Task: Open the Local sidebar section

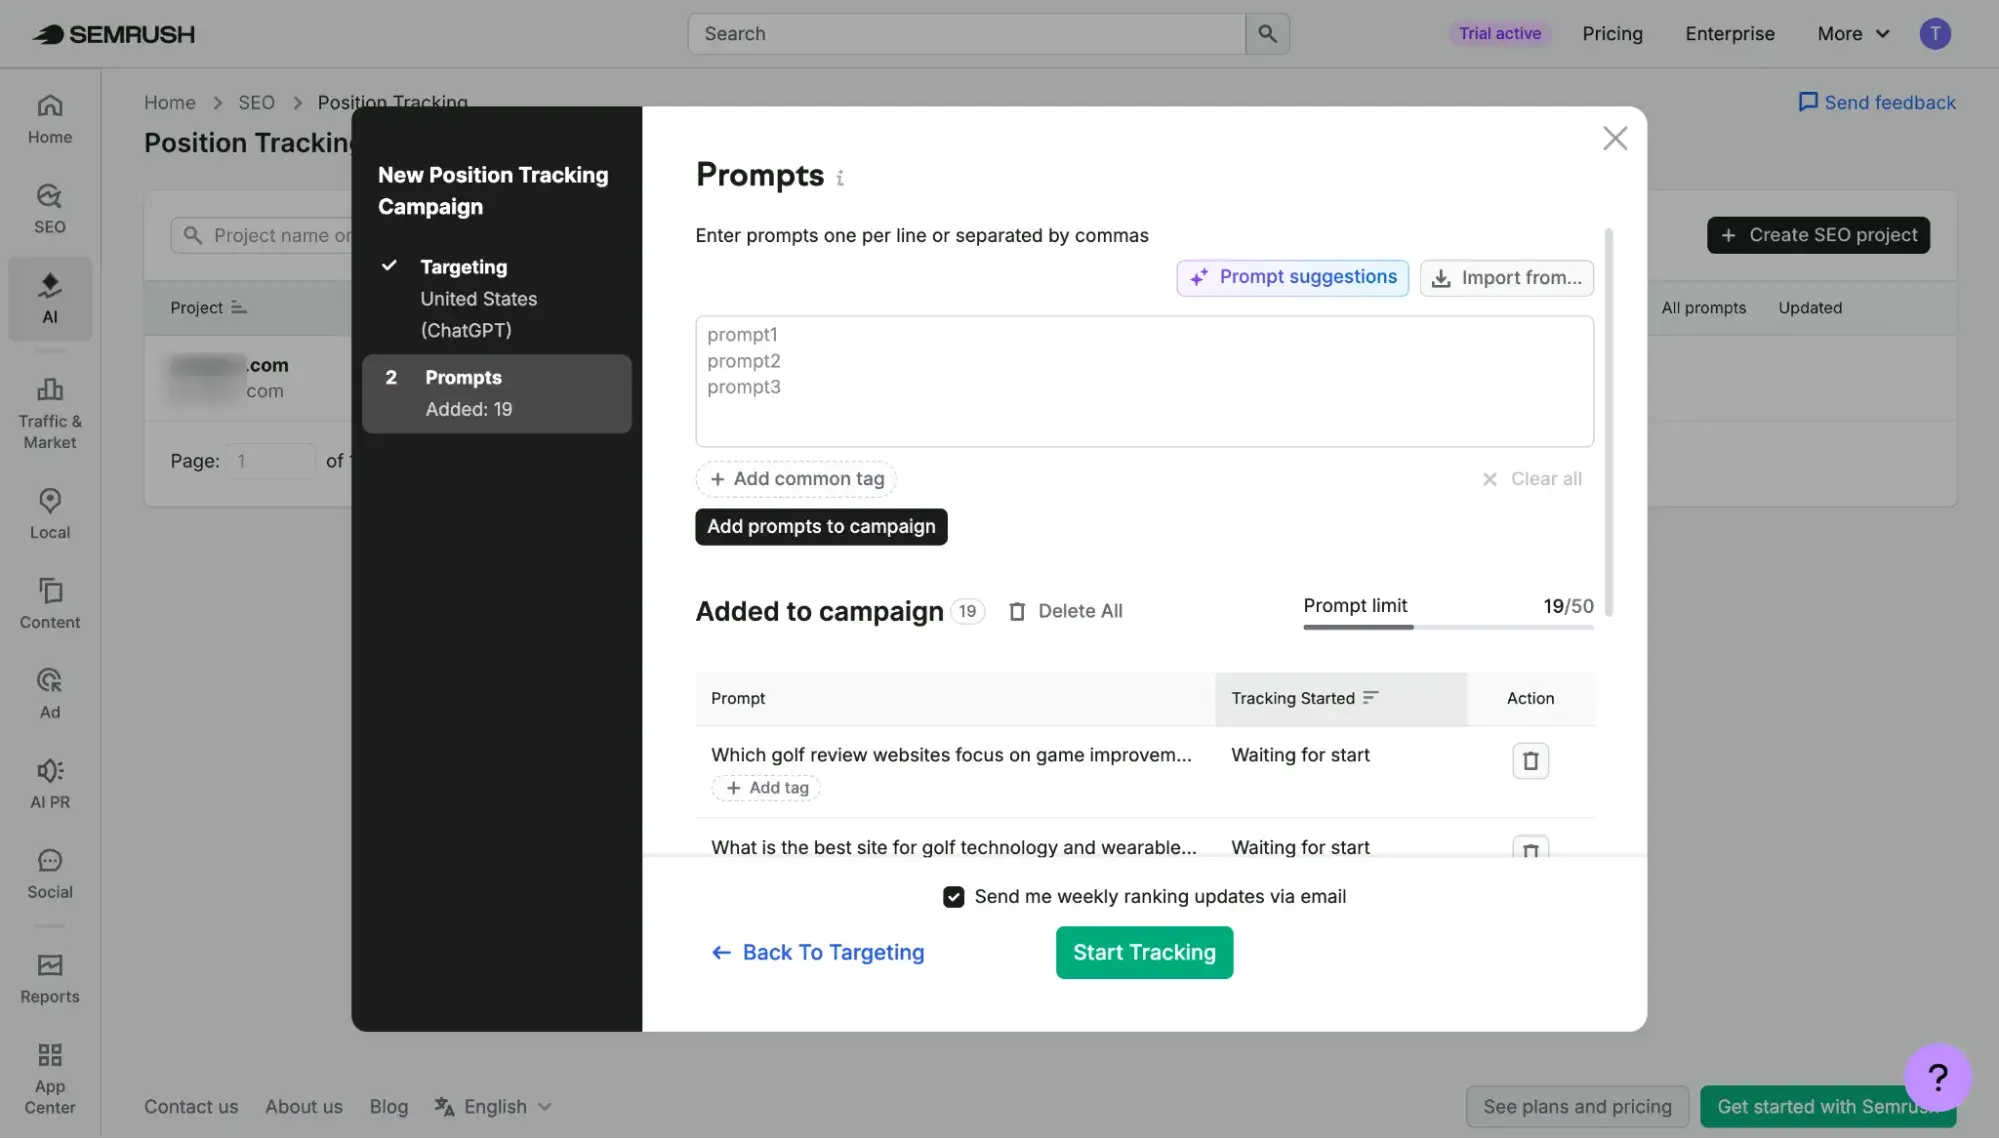Action: [50, 514]
